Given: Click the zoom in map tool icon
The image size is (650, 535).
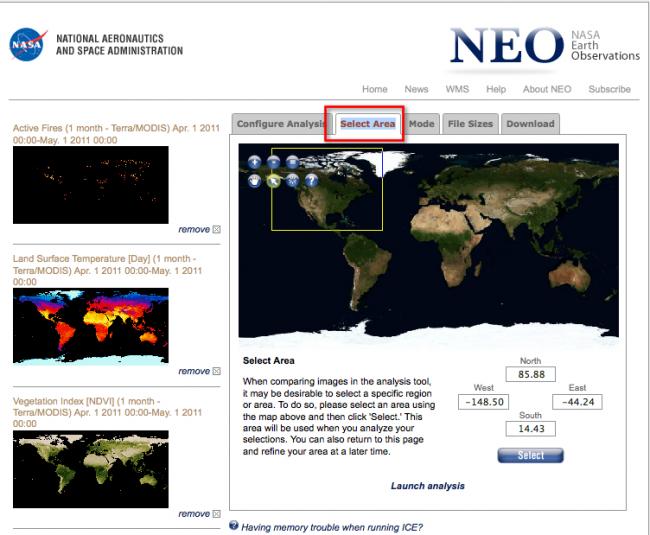Looking at the screenshot, I should coord(255,161).
